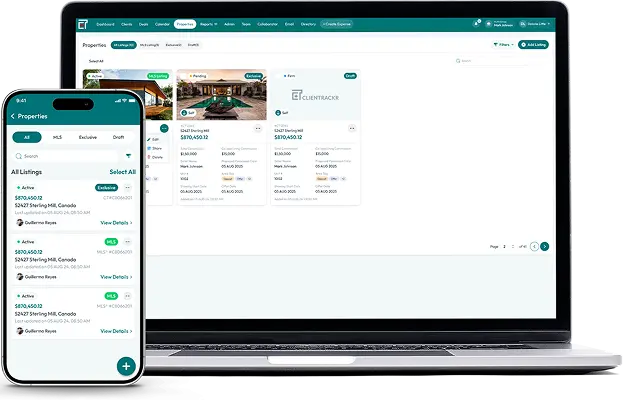Open options on phone's Exclusive listing
Image resolution: width=623 pixels, height=400 pixels.
pos(128,187)
